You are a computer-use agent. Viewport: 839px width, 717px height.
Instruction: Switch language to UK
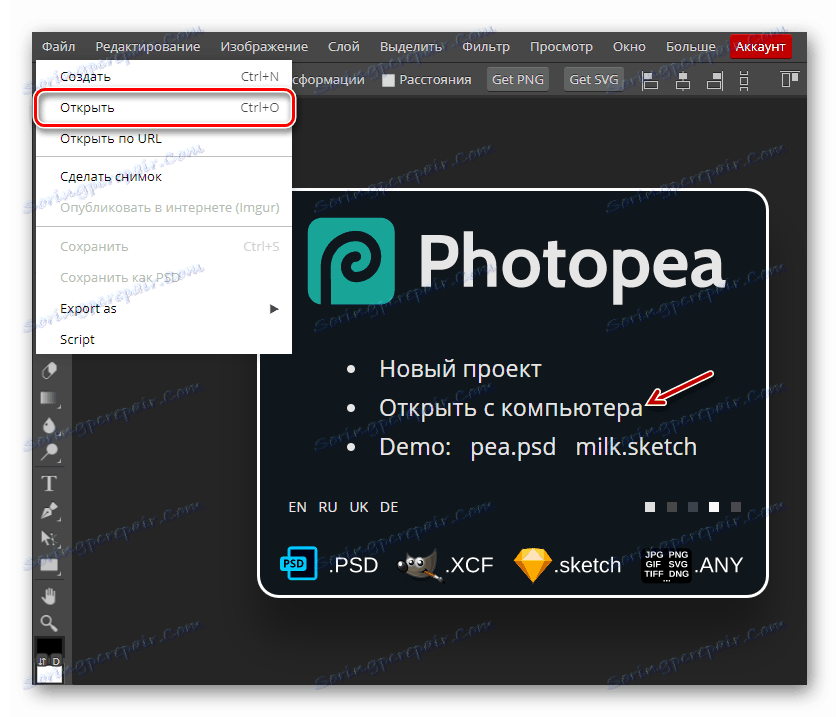(x=359, y=507)
